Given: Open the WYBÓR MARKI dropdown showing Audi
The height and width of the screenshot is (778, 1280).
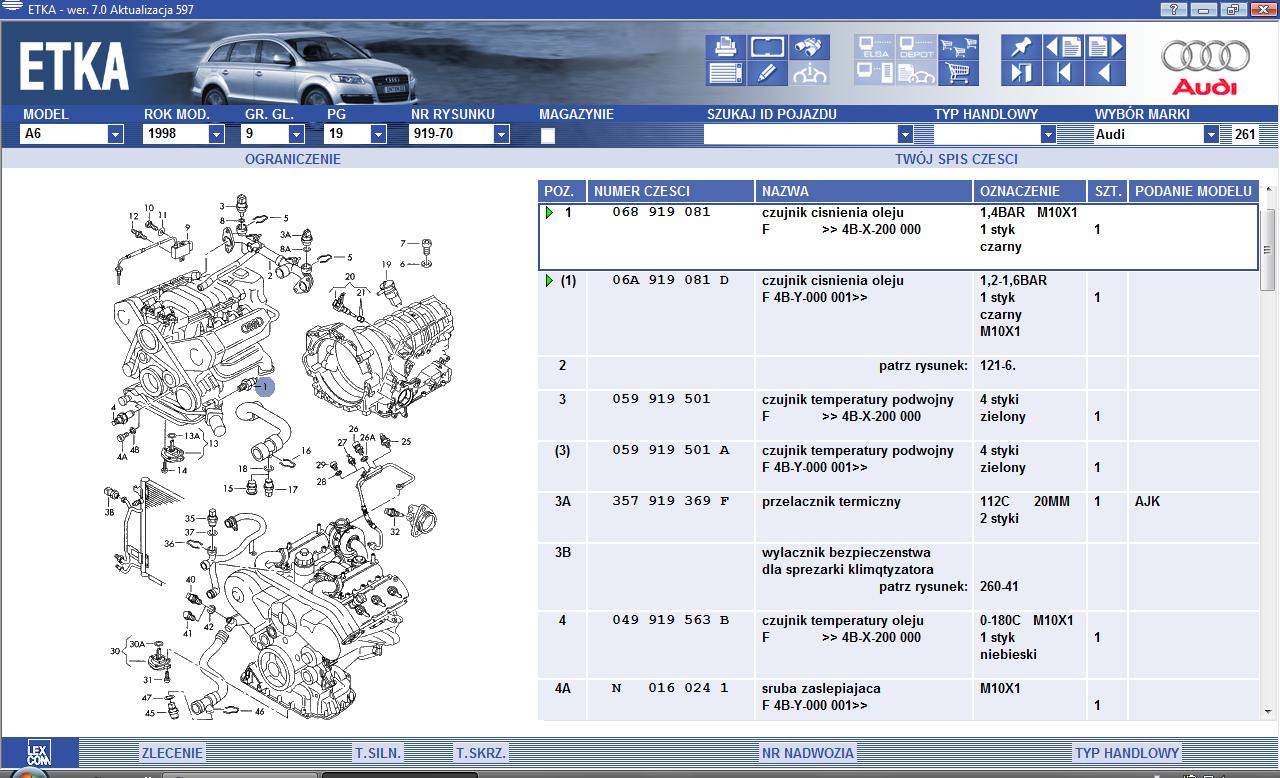Looking at the screenshot, I should pyautogui.click(x=1211, y=134).
